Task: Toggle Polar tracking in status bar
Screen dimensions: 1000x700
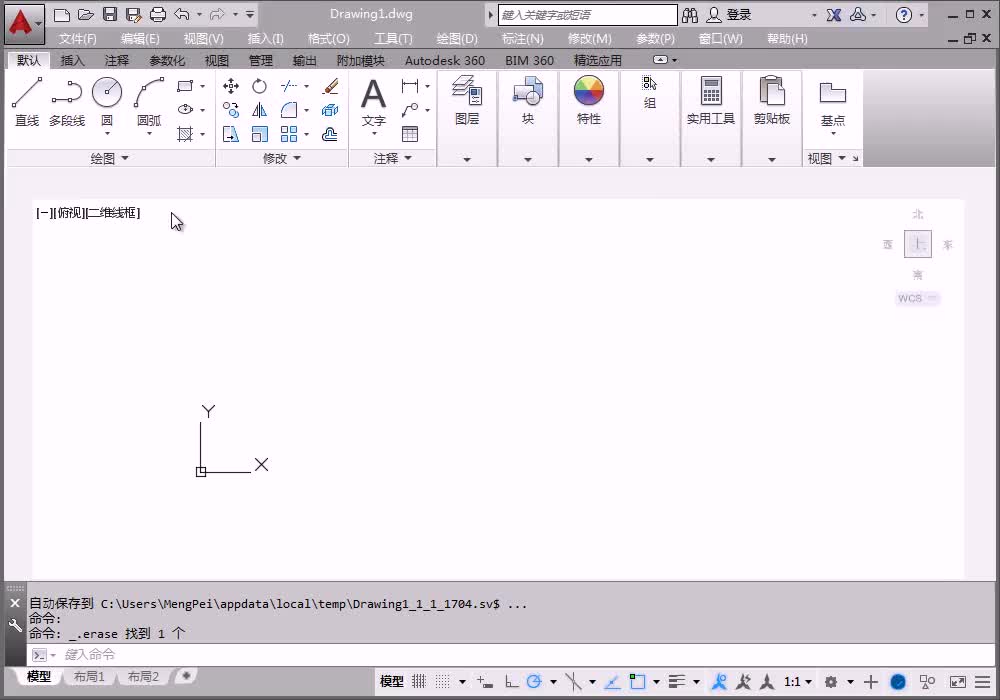Action: [x=534, y=682]
